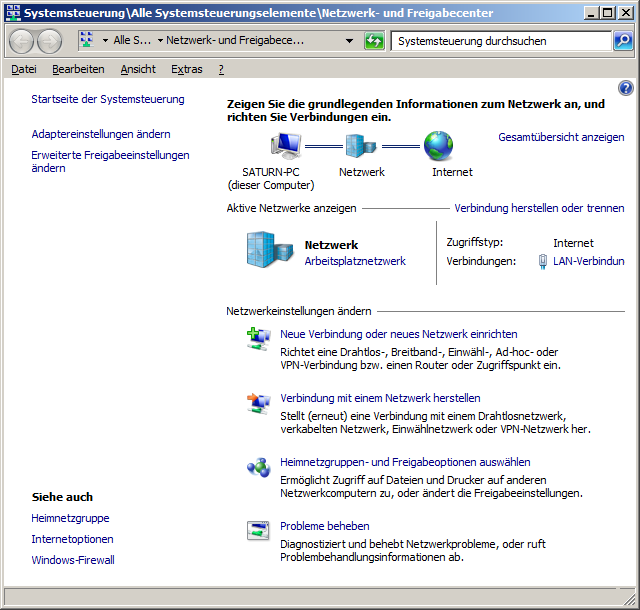Click 'Zugriffstyp:' label
The width and height of the screenshot is (640, 610).
pyautogui.click(x=475, y=243)
